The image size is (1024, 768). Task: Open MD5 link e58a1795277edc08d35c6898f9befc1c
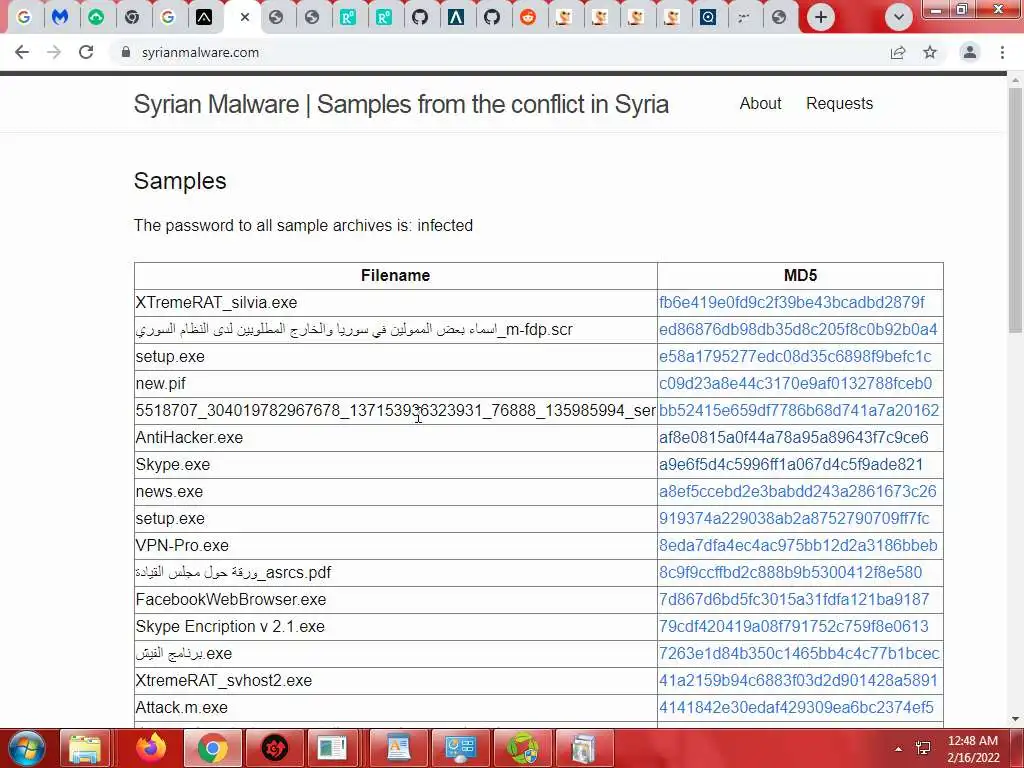click(x=795, y=357)
